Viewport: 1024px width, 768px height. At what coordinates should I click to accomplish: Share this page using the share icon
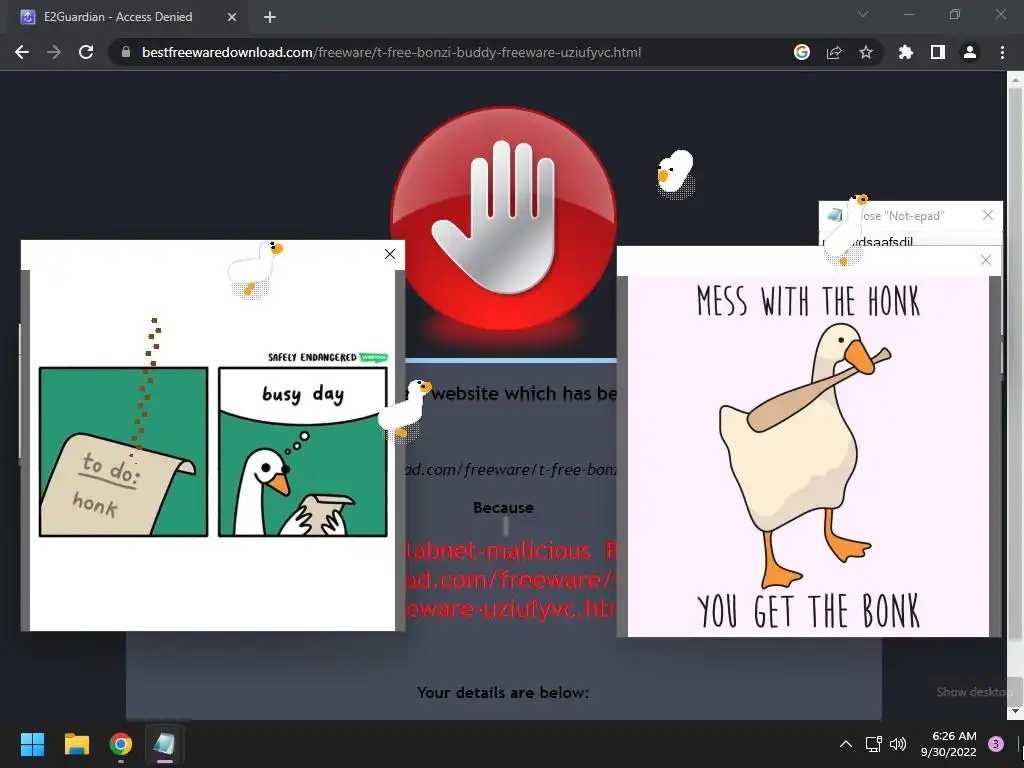pyautogui.click(x=834, y=52)
